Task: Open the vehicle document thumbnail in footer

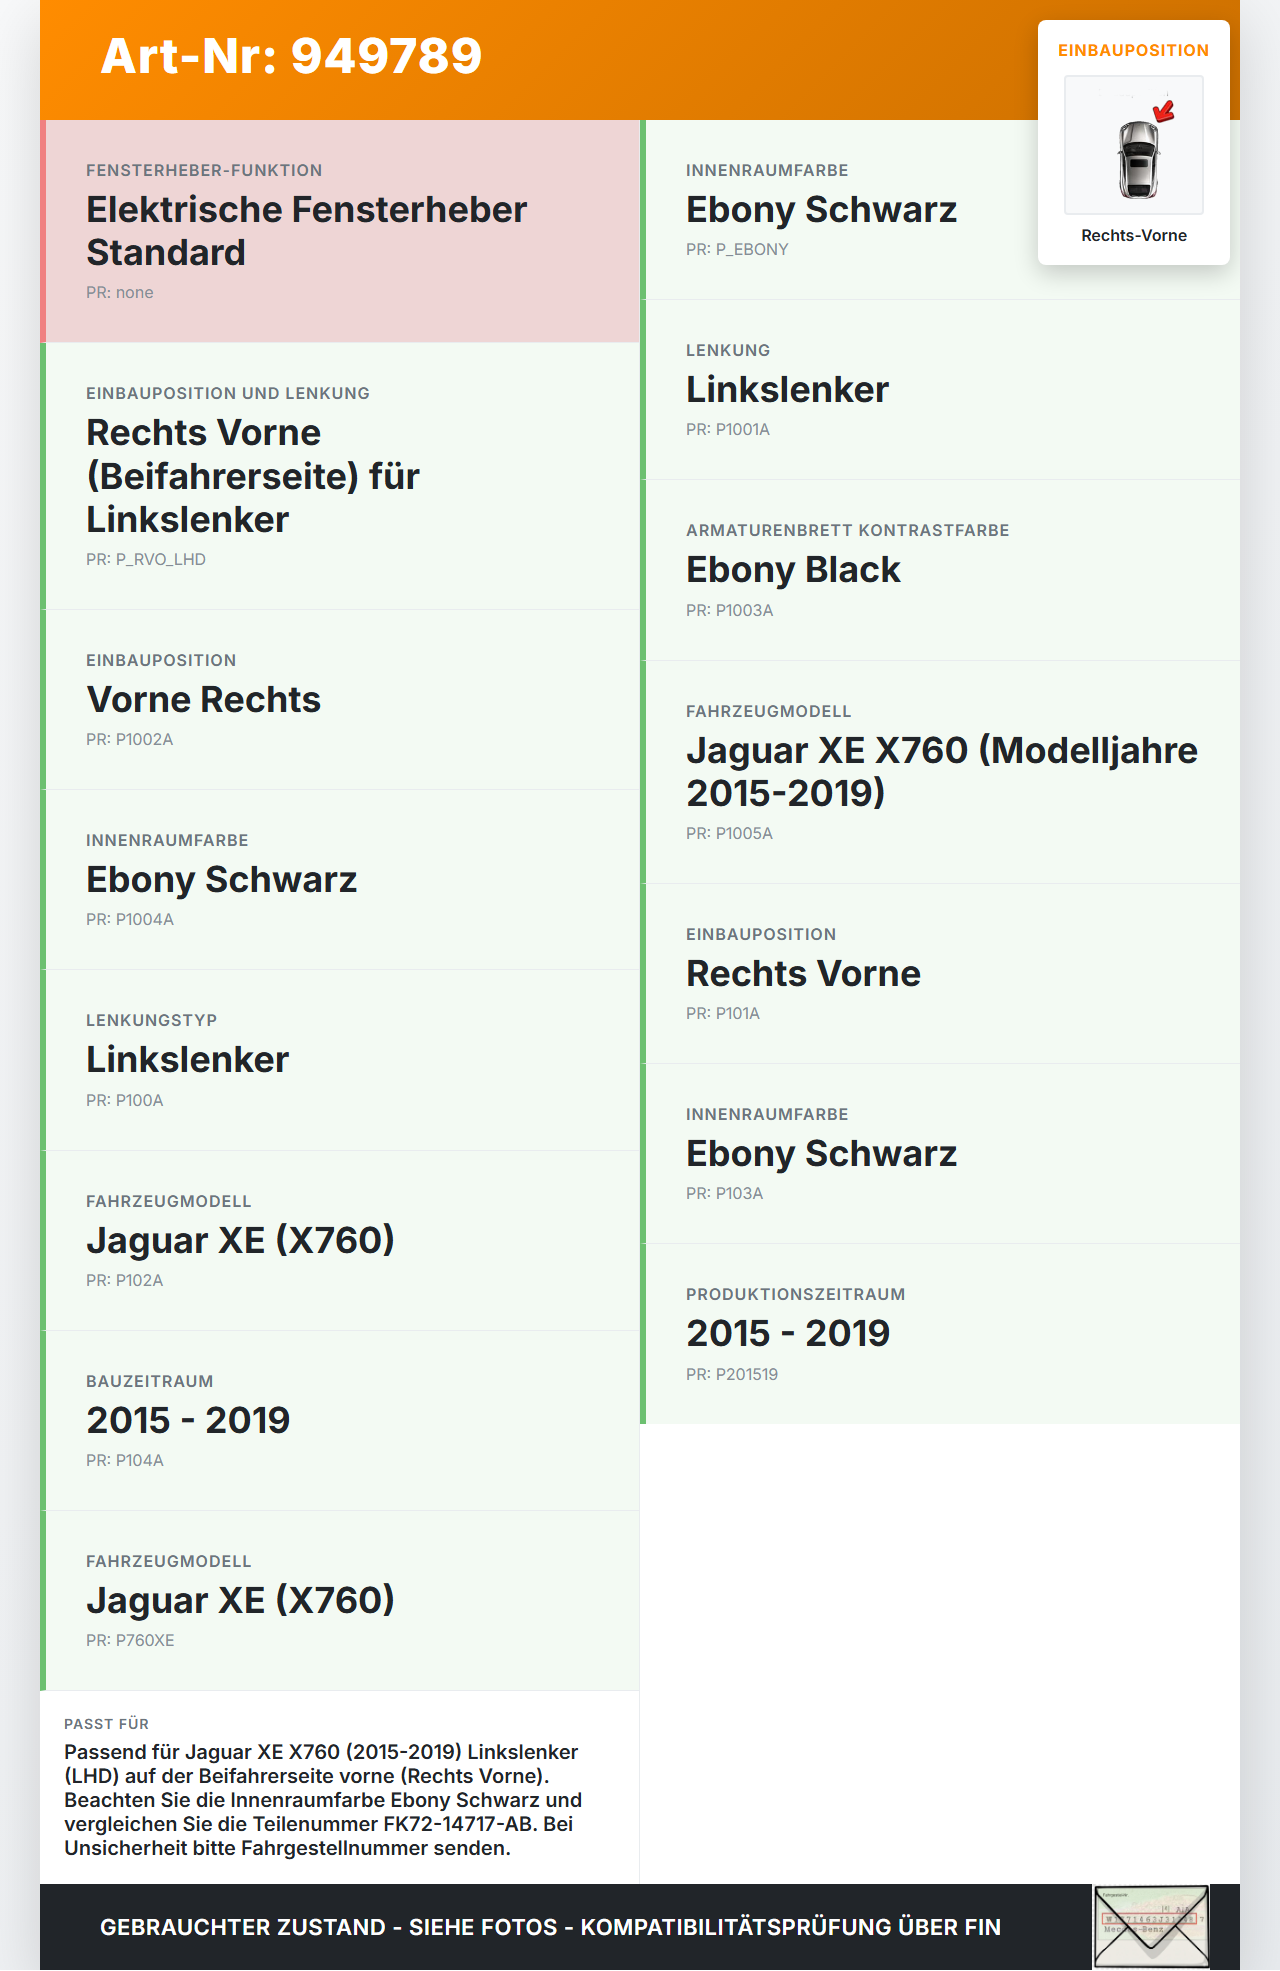Action: click(x=1151, y=1926)
